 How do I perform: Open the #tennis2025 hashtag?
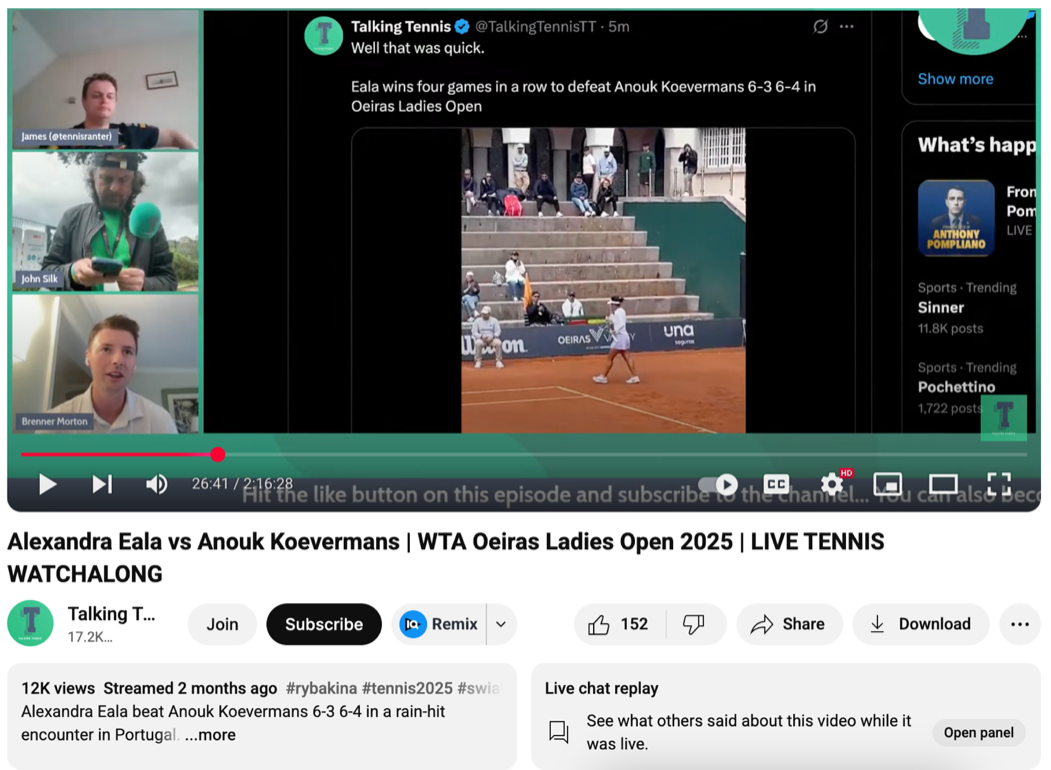[408, 688]
